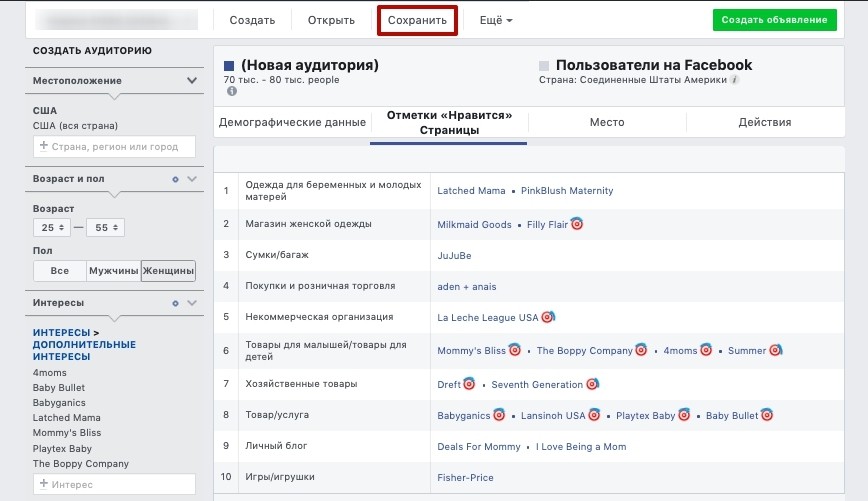Screen dimensions: 868x501
Task: Click the Сохранить button
Action: point(417,20)
